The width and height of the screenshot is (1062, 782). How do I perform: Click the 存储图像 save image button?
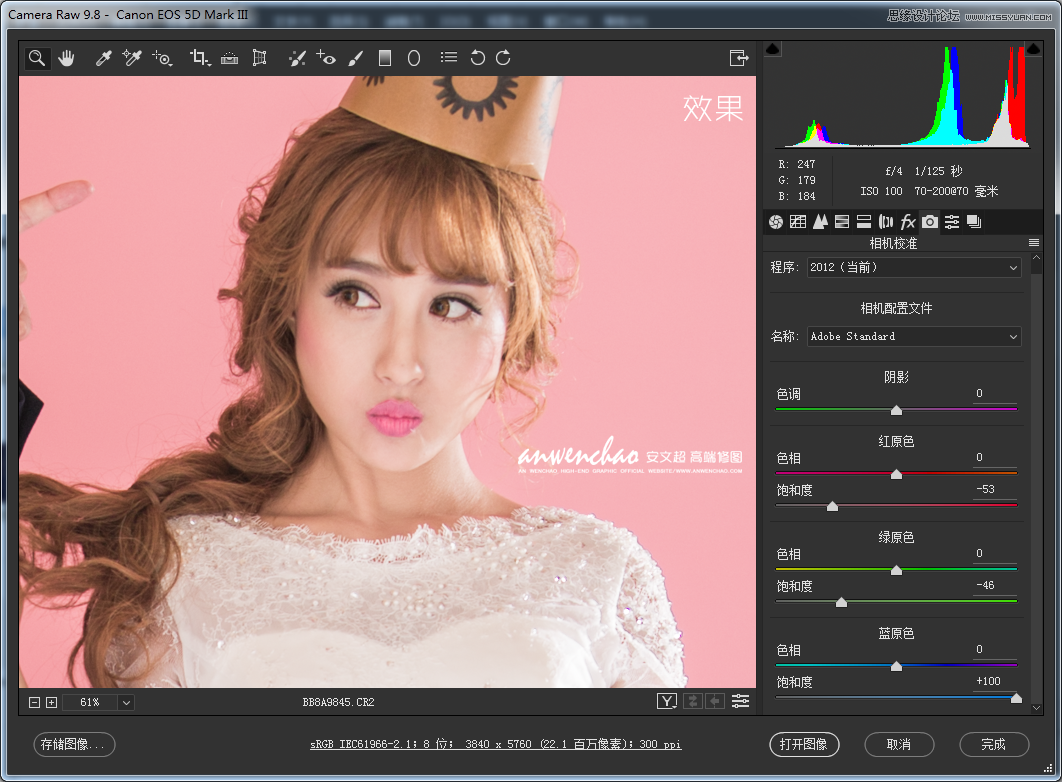73,744
